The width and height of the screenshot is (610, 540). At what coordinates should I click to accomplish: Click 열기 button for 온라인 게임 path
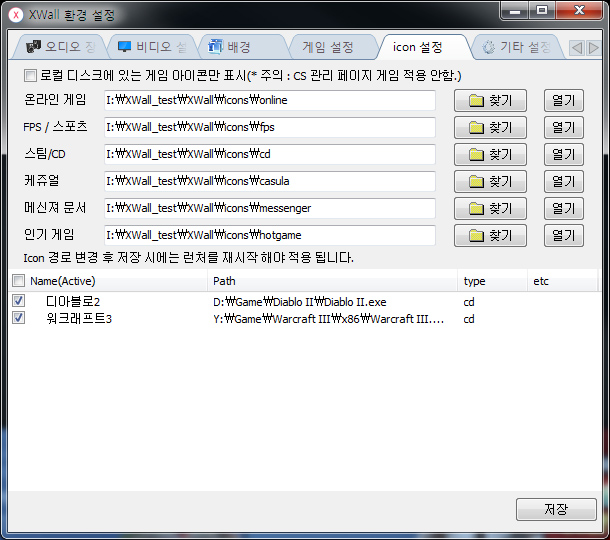pos(564,101)
